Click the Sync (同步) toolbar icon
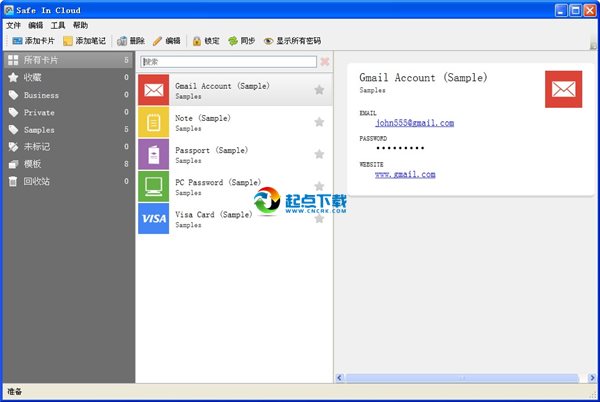The image size is (600, 402). click(x=233, y=41)
